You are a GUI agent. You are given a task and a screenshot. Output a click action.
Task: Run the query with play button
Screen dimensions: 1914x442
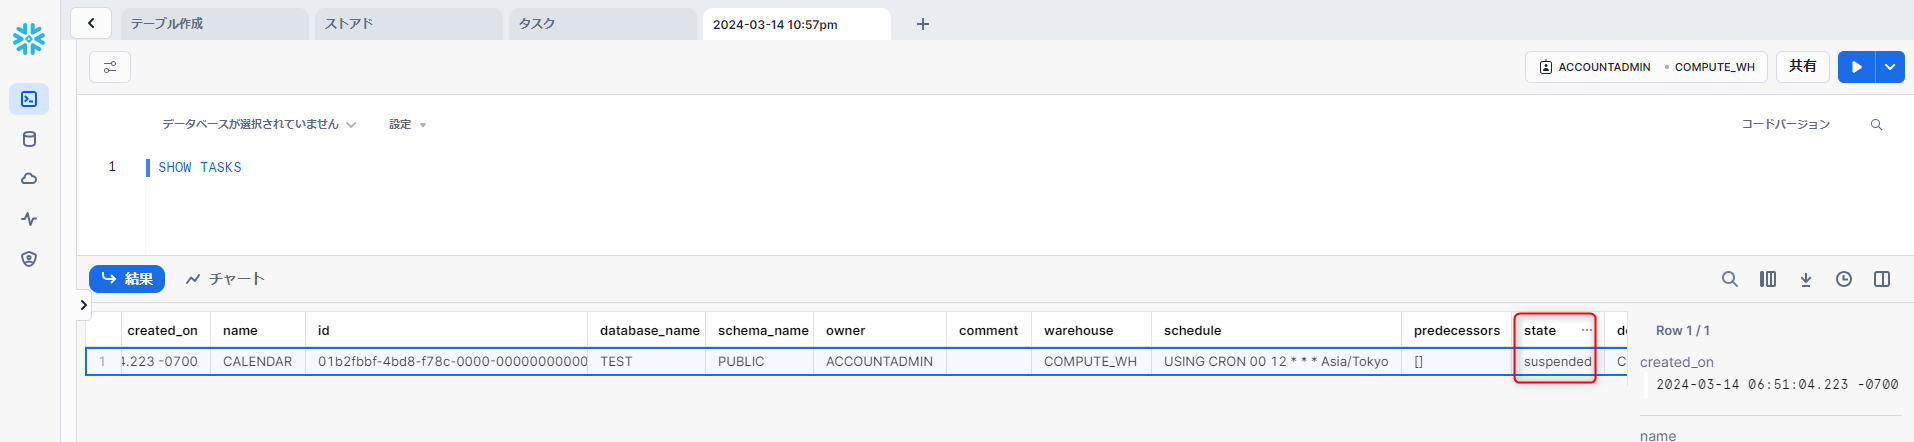[1856, 67]
